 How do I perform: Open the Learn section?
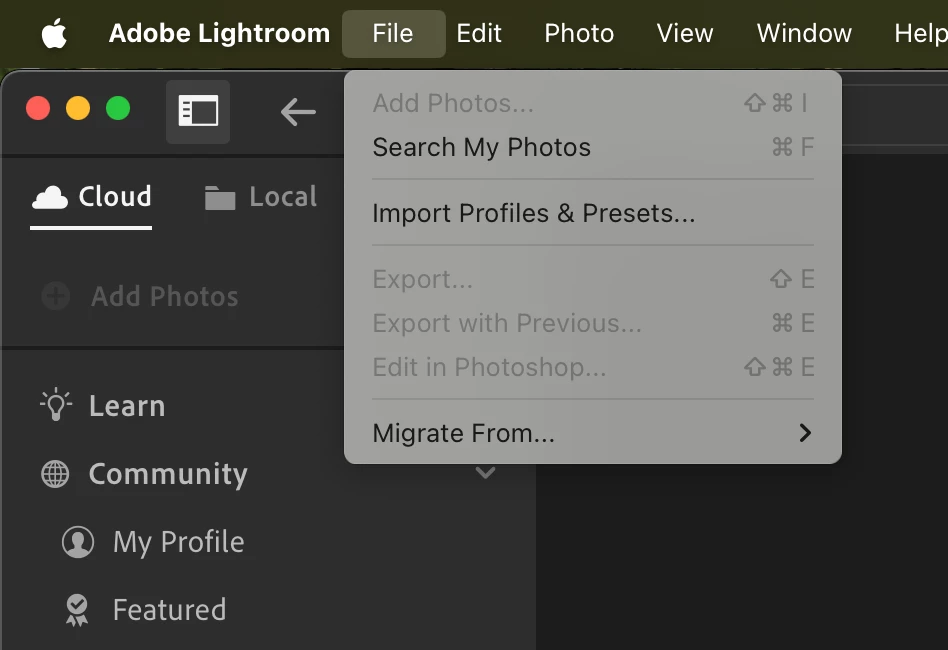[x=103, y=405]
